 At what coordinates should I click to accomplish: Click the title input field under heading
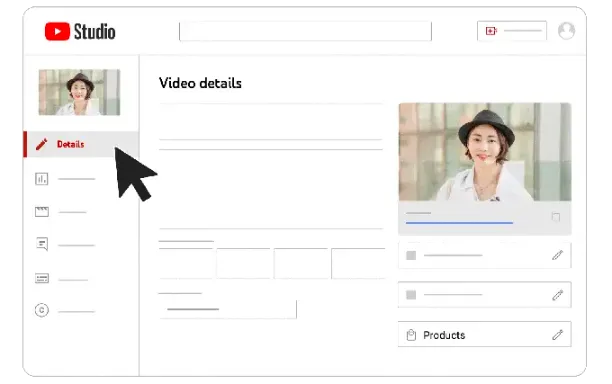pyautogui.click(x=270, y=122)
